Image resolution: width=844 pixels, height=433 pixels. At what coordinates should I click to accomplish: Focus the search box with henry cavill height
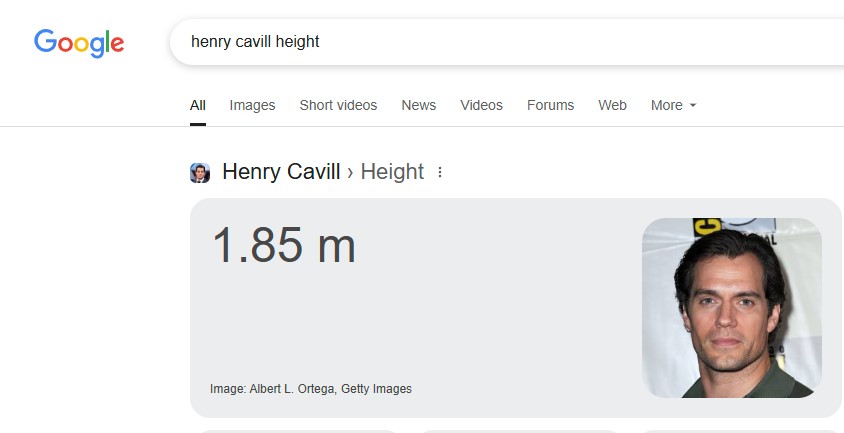[506, 42]
